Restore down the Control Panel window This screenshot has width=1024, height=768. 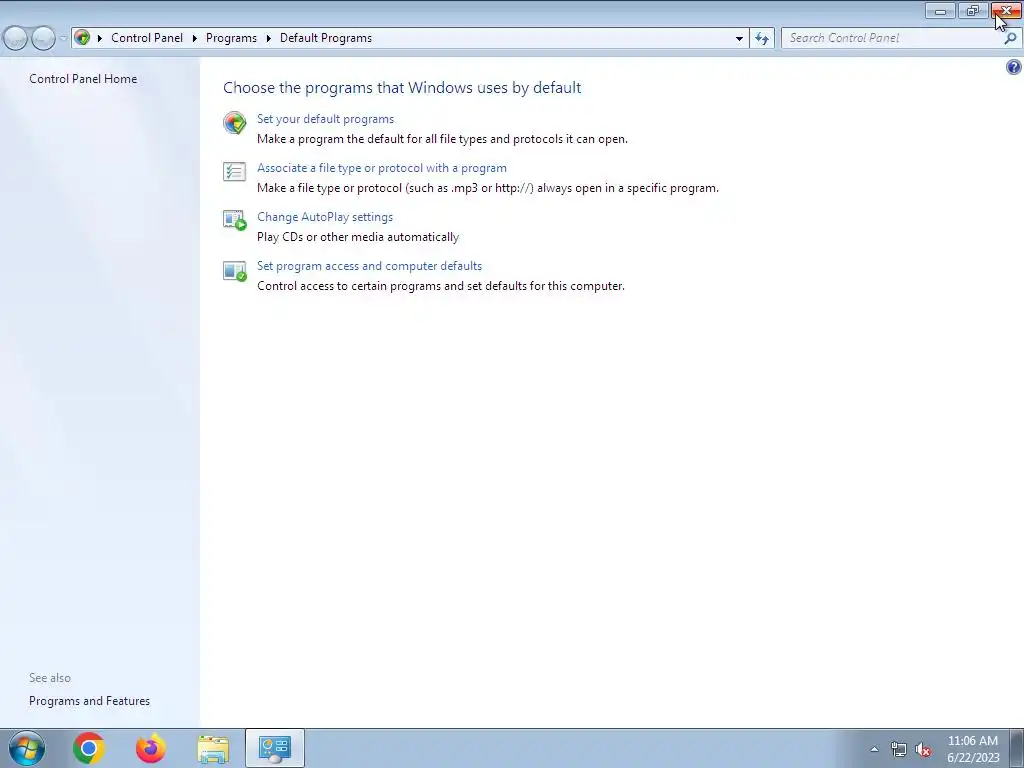[x=973, y=10]
